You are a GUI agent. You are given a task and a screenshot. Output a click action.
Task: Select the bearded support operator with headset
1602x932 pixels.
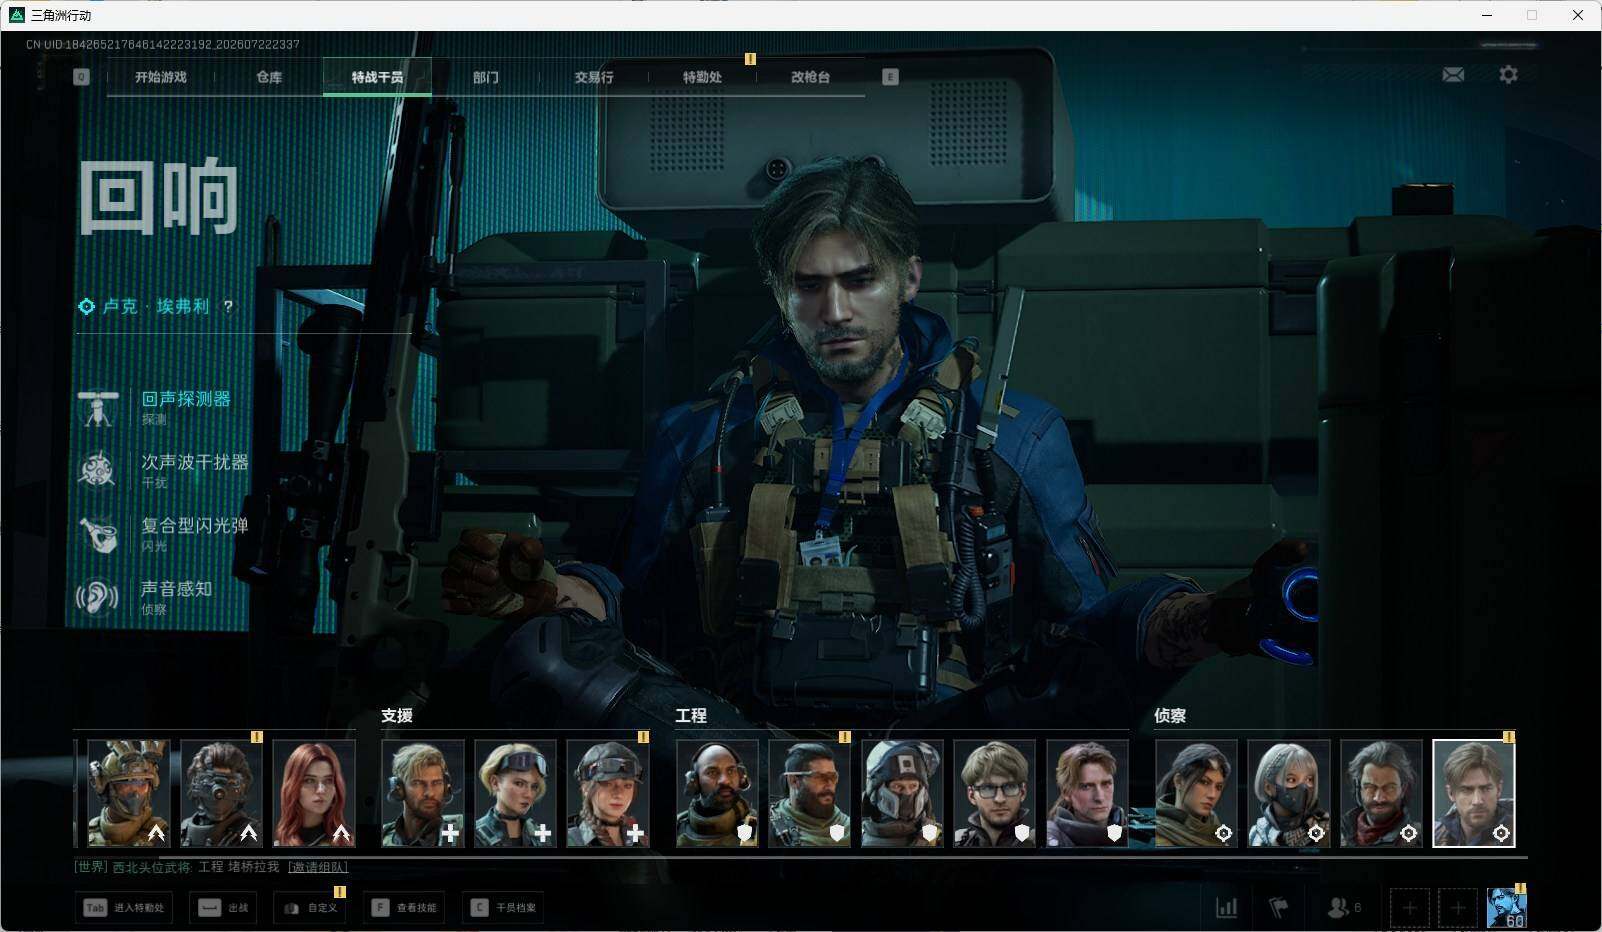pyautogui.click(x=423, y=793)
